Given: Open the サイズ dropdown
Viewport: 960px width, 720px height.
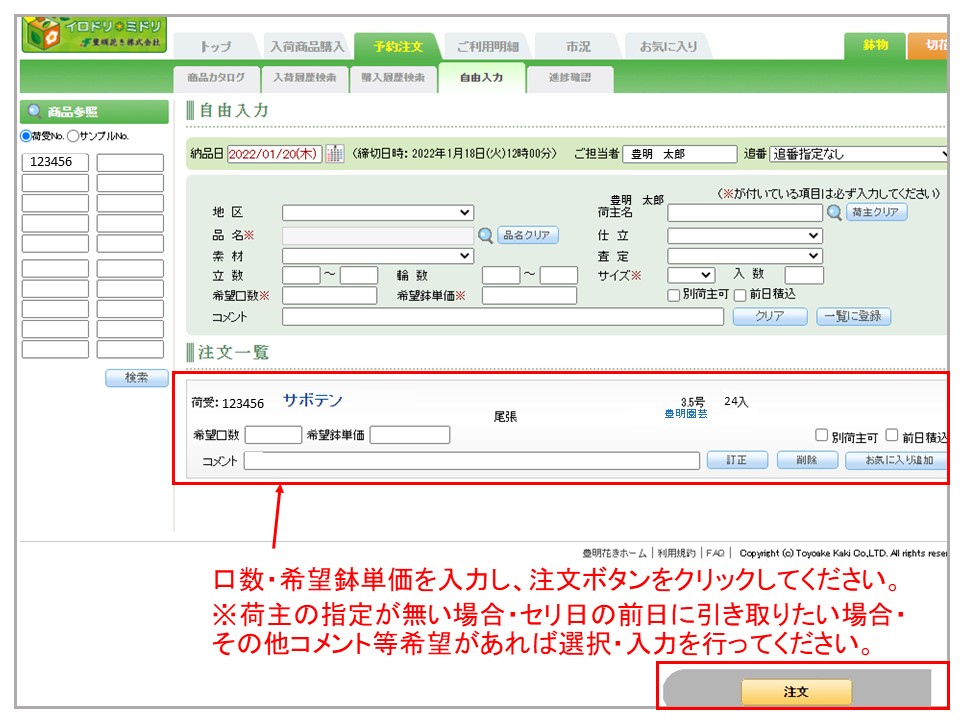Looking at the screenshot, I should [x=691, y=275].
